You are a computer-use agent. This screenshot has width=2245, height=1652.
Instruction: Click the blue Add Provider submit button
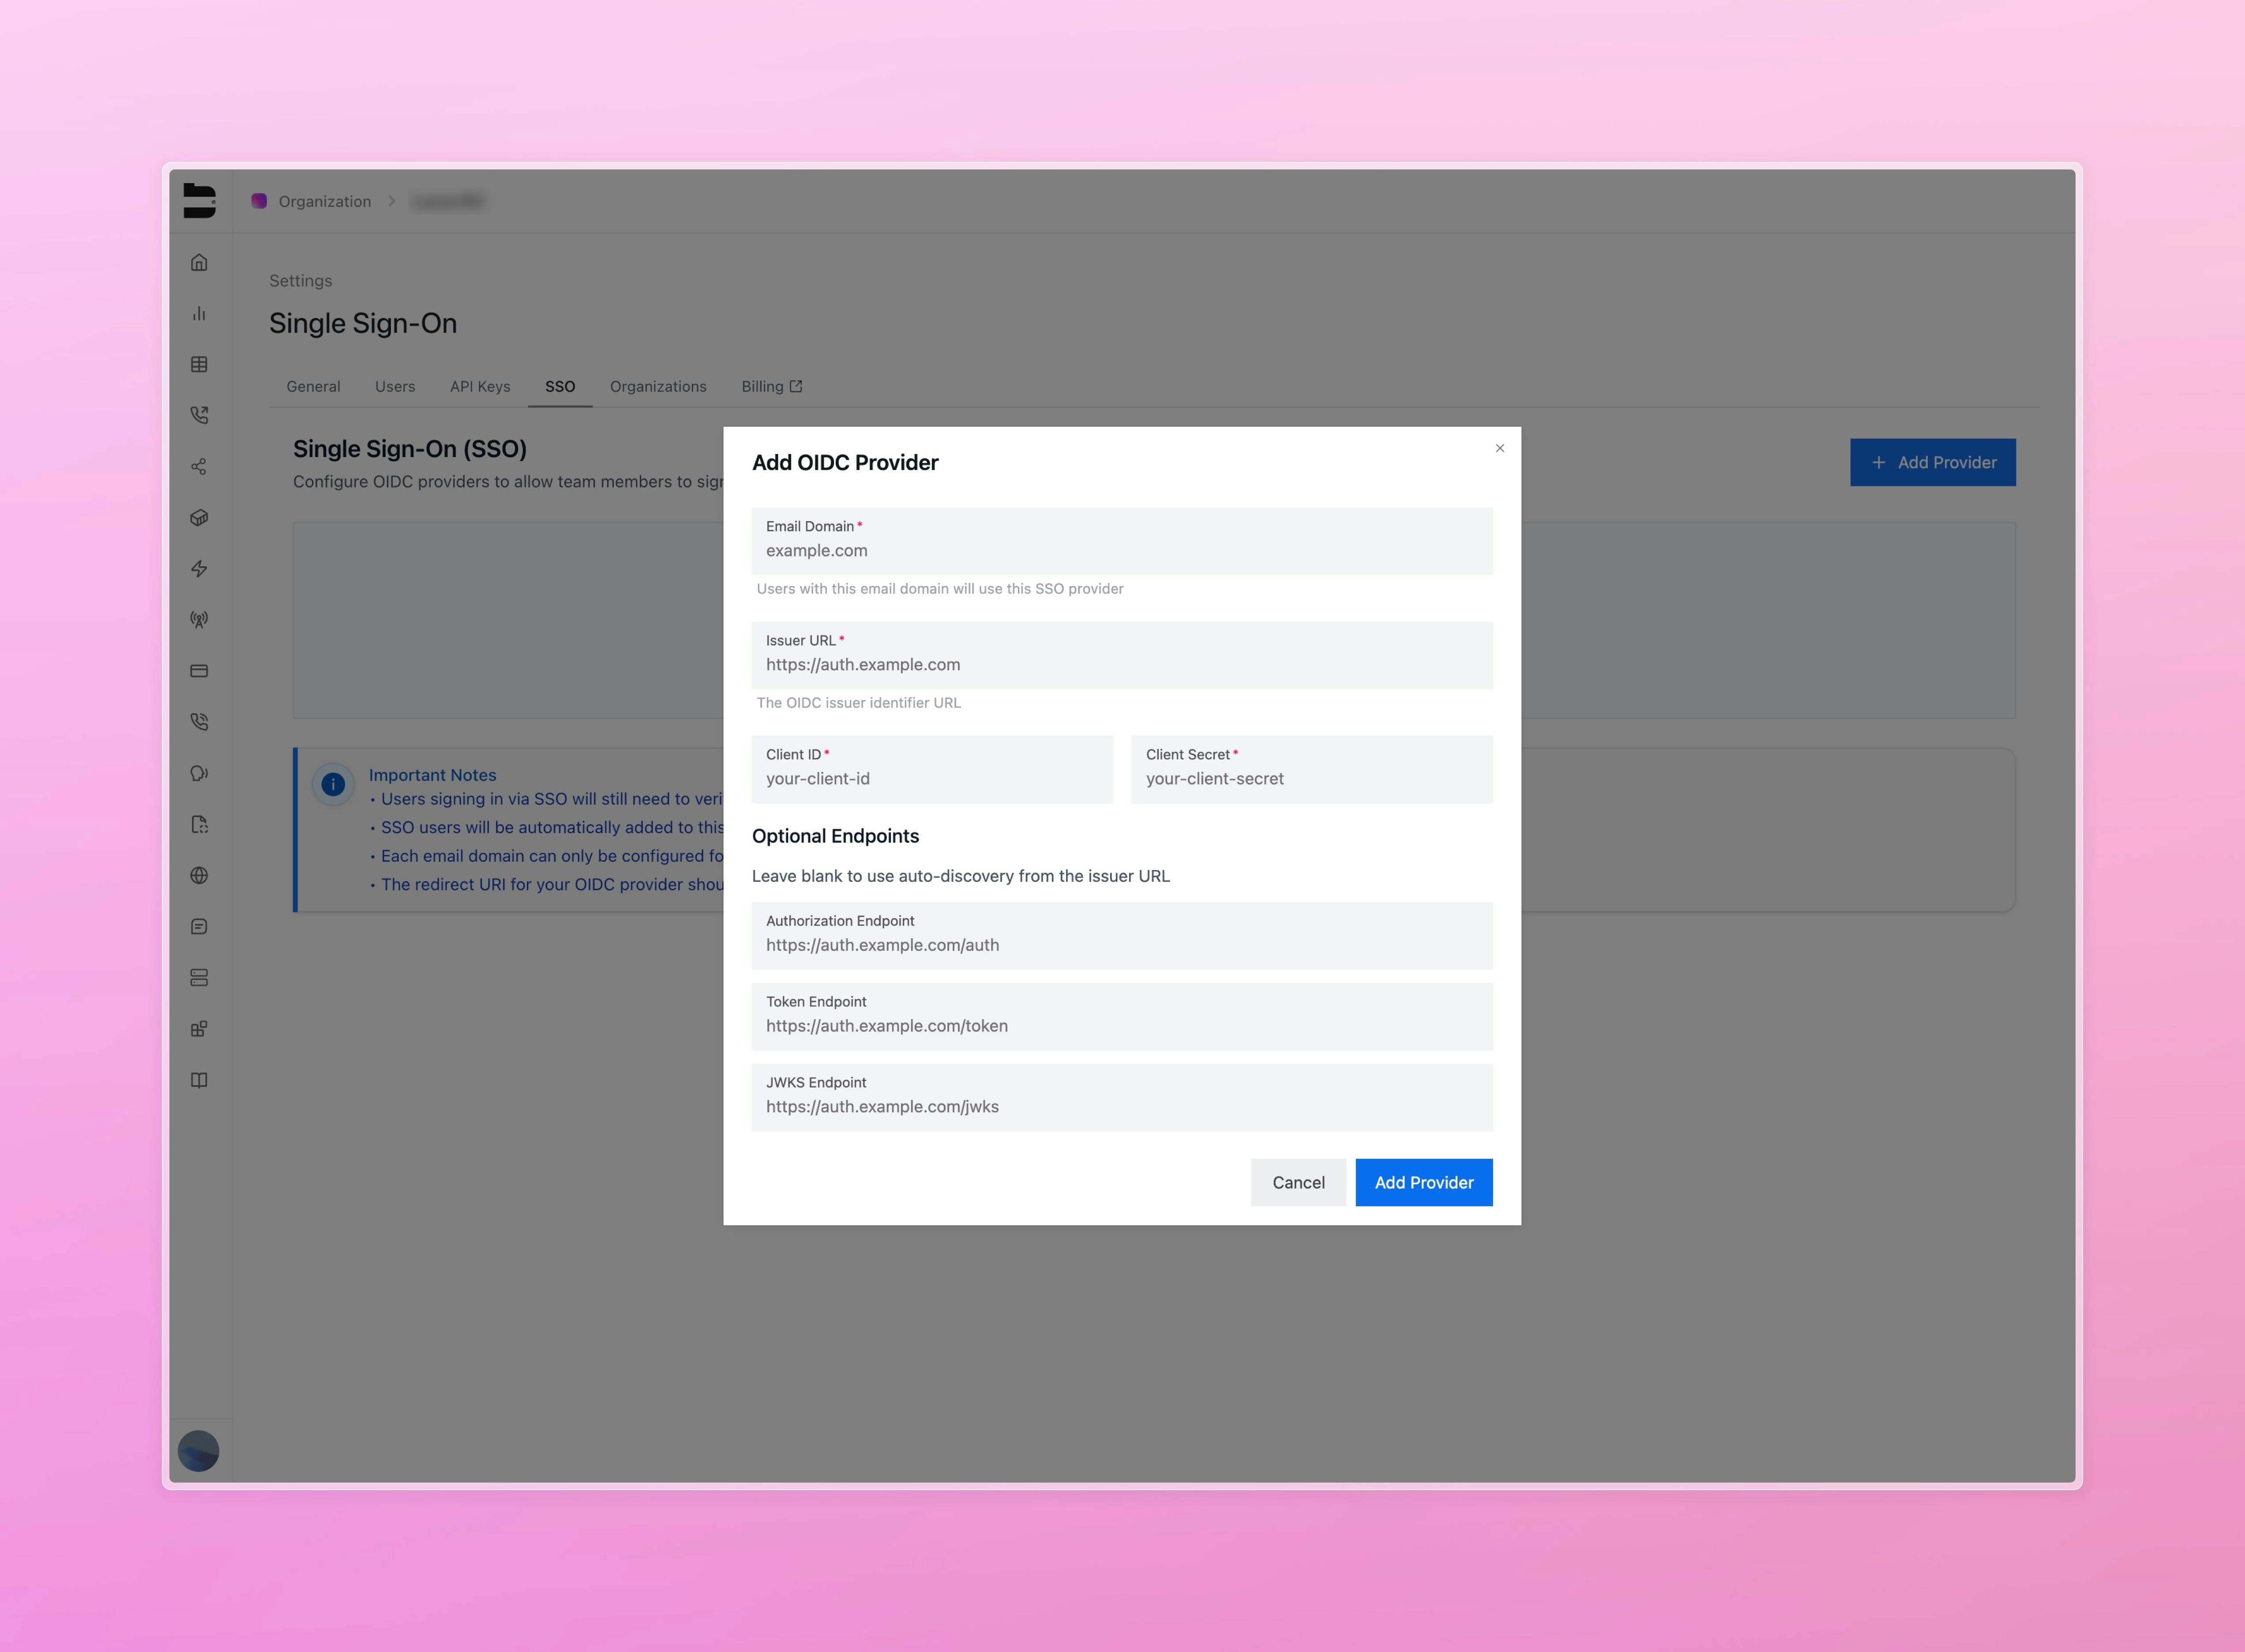coord(1423,1182)
